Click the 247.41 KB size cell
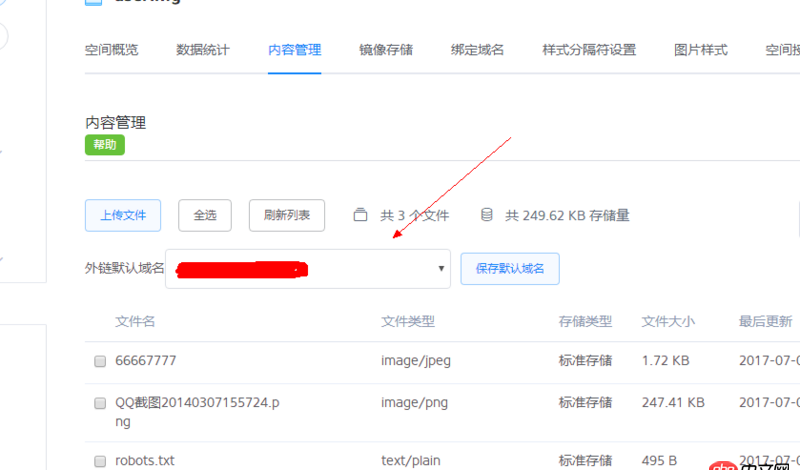 tap(673, 403)
